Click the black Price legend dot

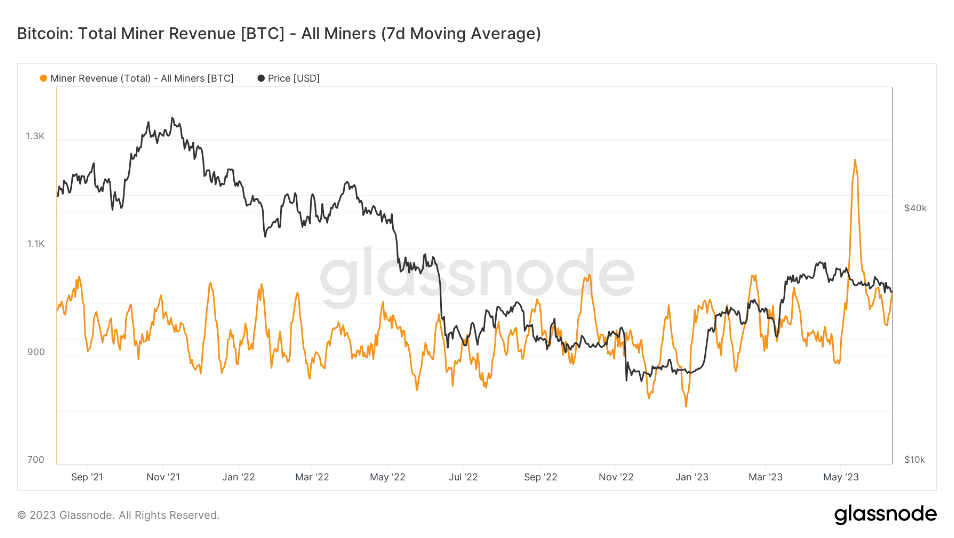(x=262, y=78)
